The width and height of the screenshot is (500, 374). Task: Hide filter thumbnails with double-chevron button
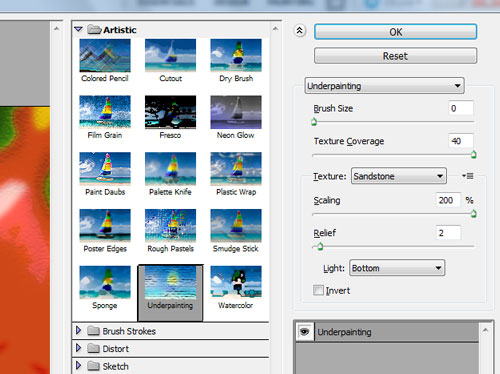[300, 31]
